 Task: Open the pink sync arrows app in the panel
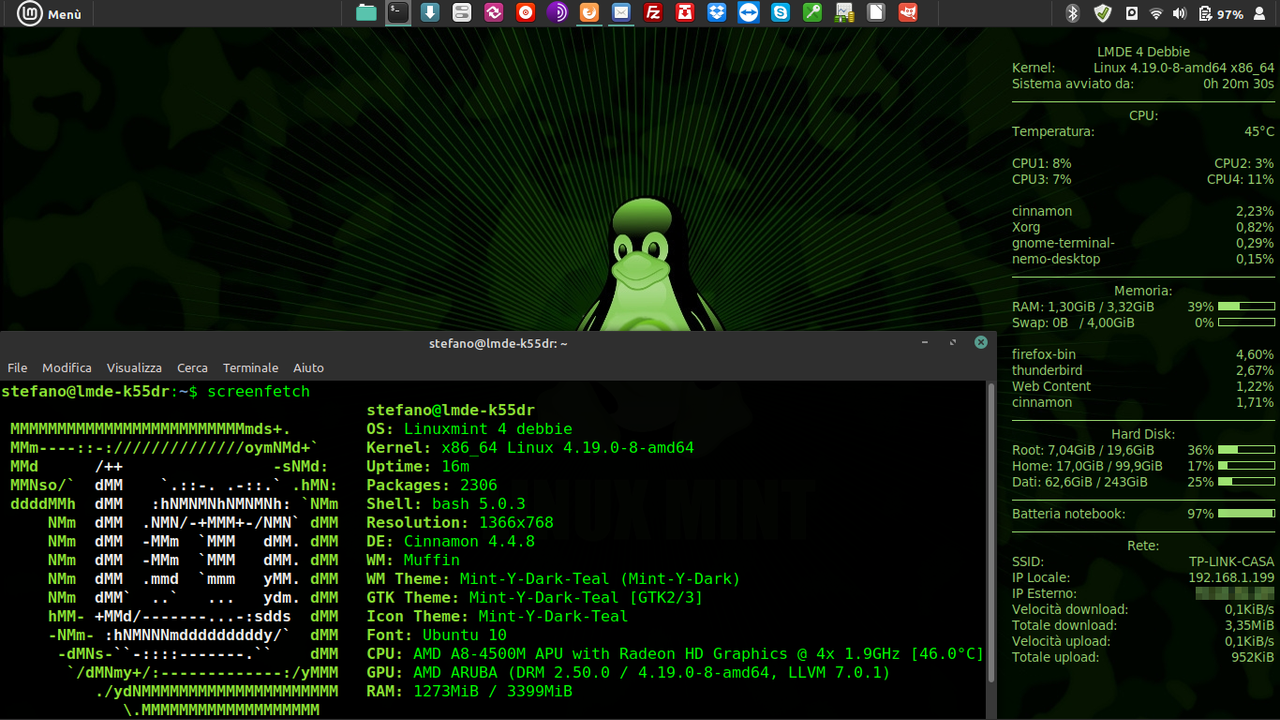tap(493, 13)
